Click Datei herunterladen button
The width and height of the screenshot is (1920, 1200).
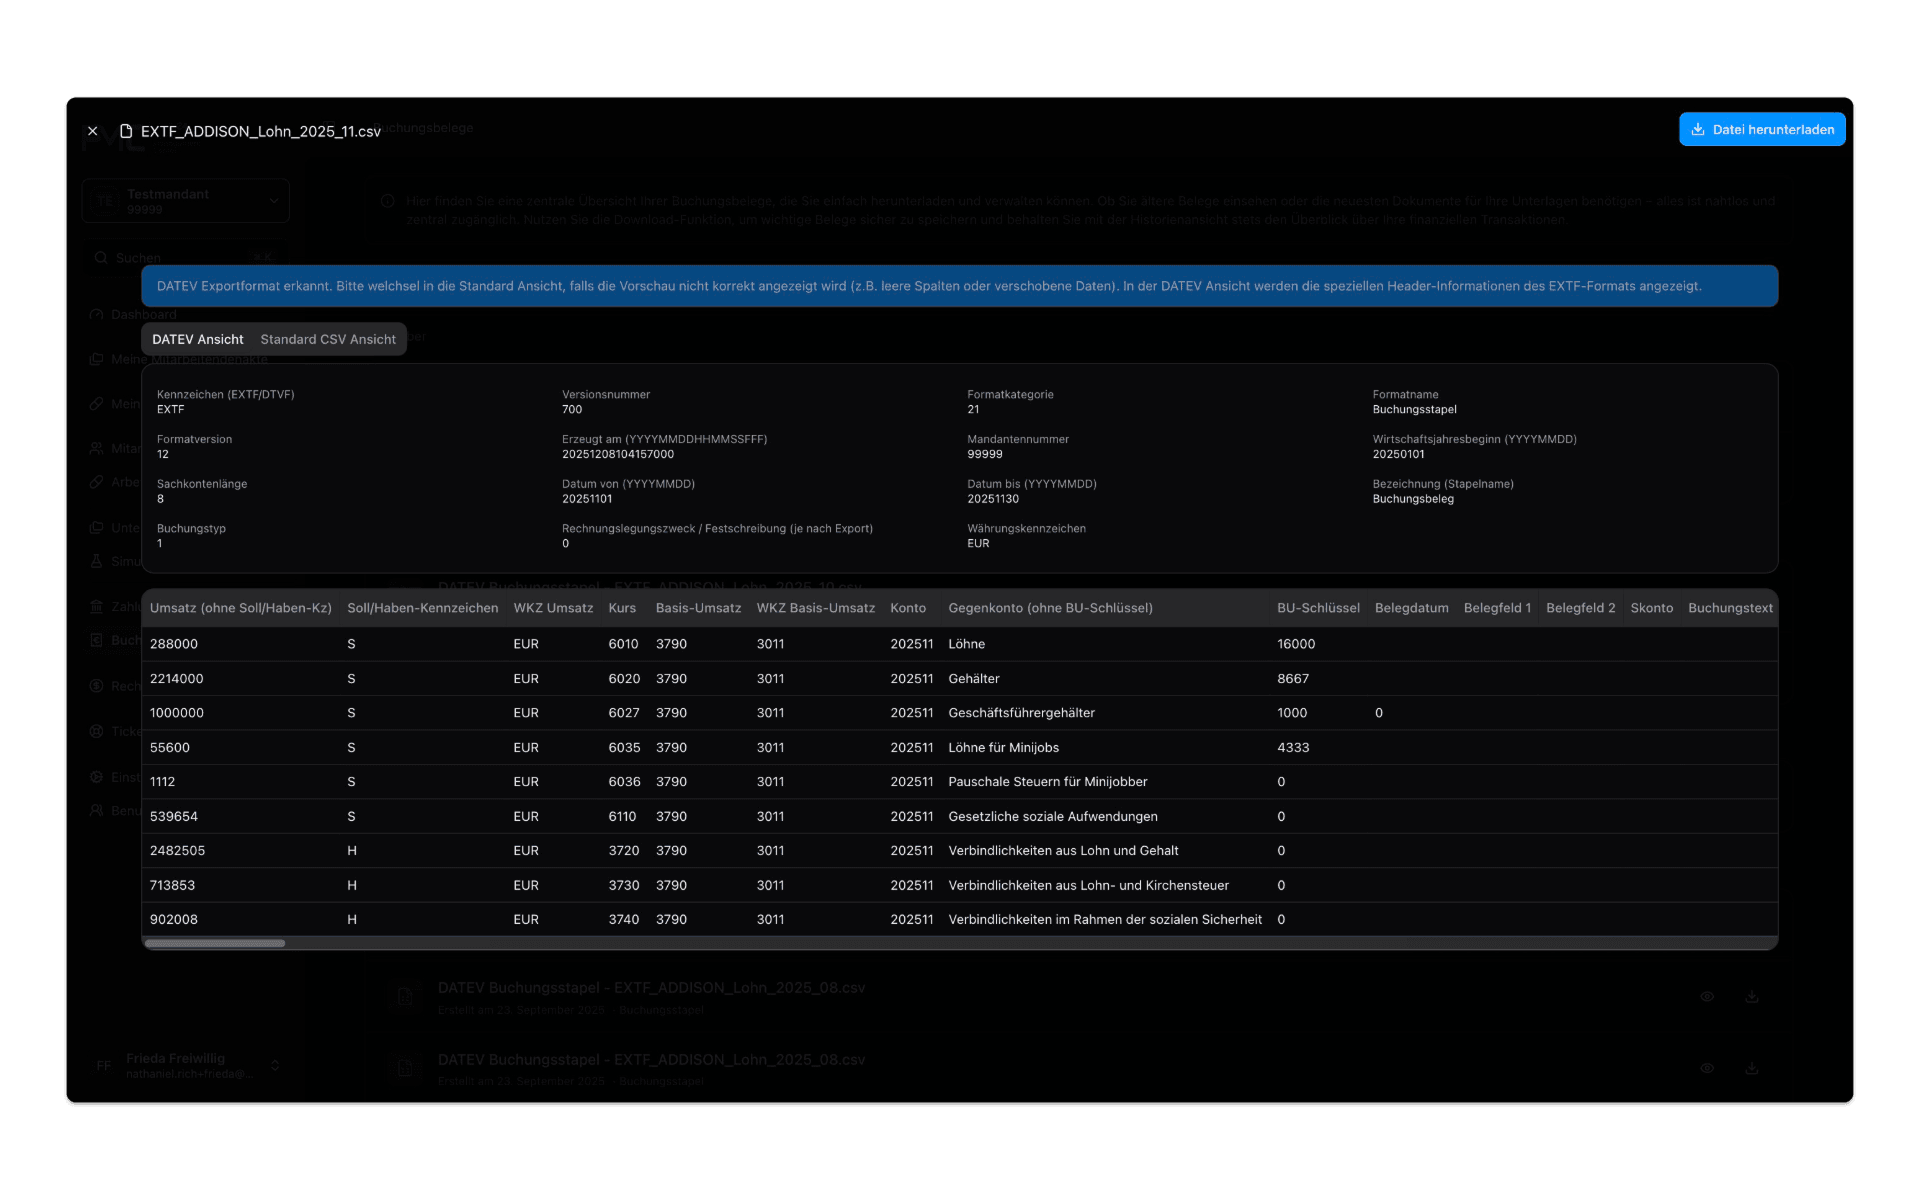pos(1762,129)
